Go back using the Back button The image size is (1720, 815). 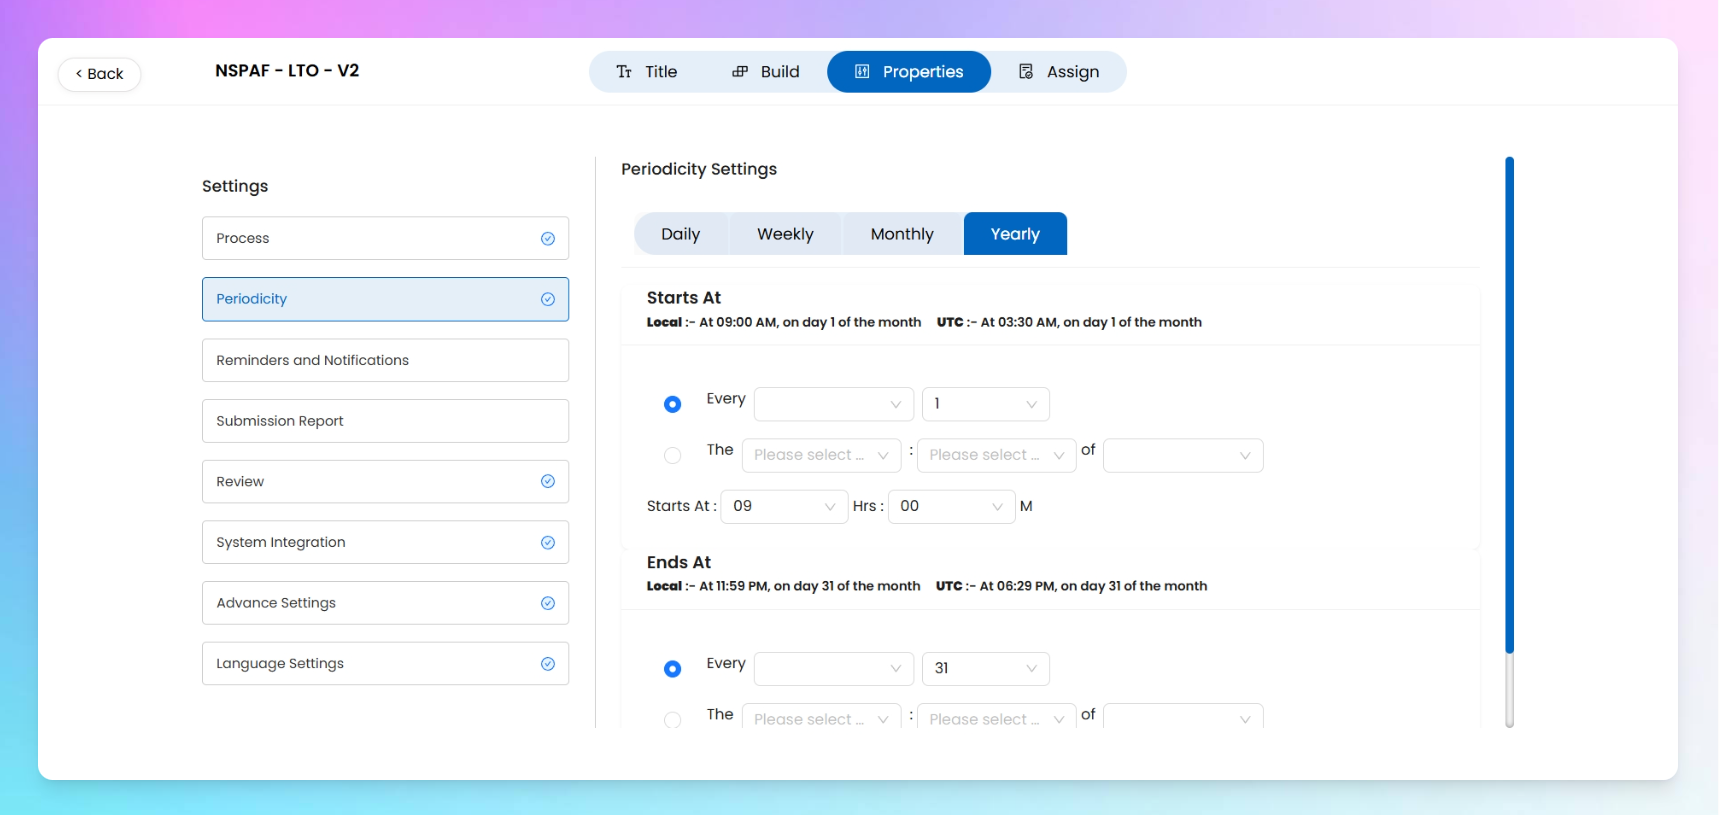99,74
